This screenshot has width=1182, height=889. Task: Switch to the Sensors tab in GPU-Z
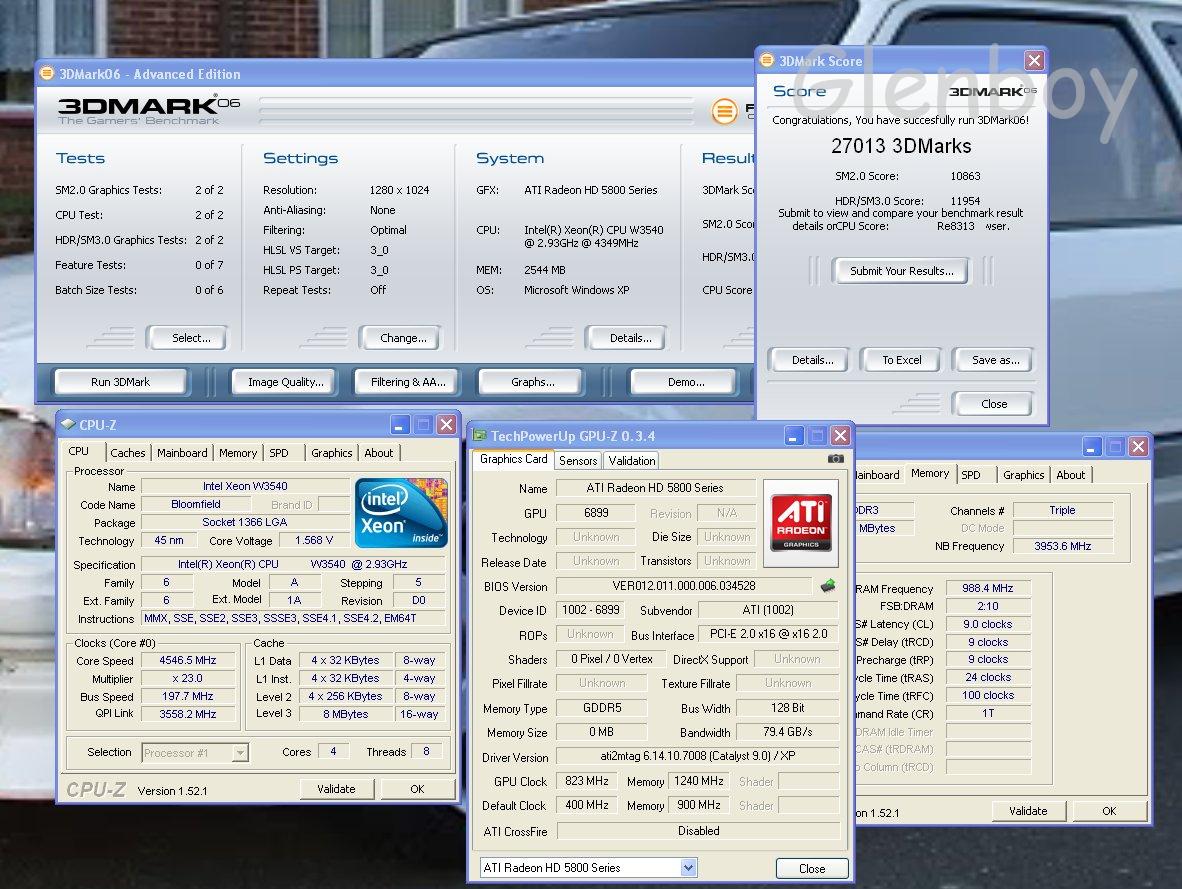[x=578, y=461]
